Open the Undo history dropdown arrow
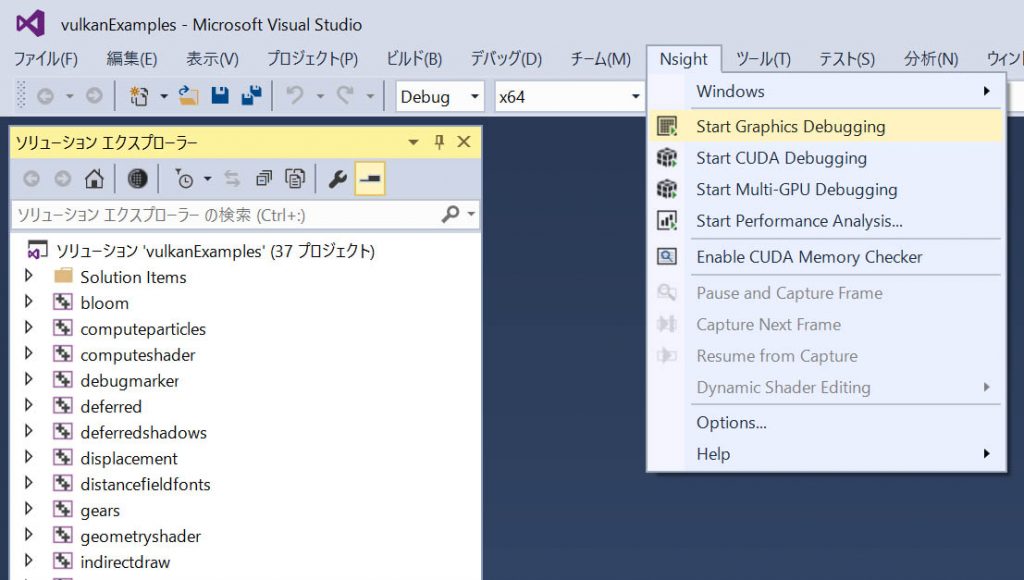The height and width of the screenshot is (580, 1024). coord(320,97)
